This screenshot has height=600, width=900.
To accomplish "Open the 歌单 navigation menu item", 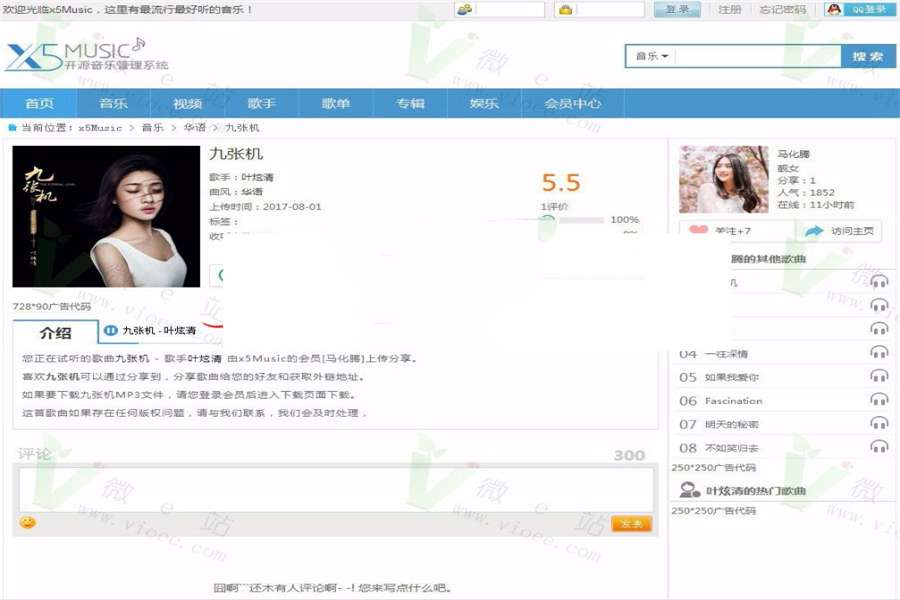I will pos(336,103).
